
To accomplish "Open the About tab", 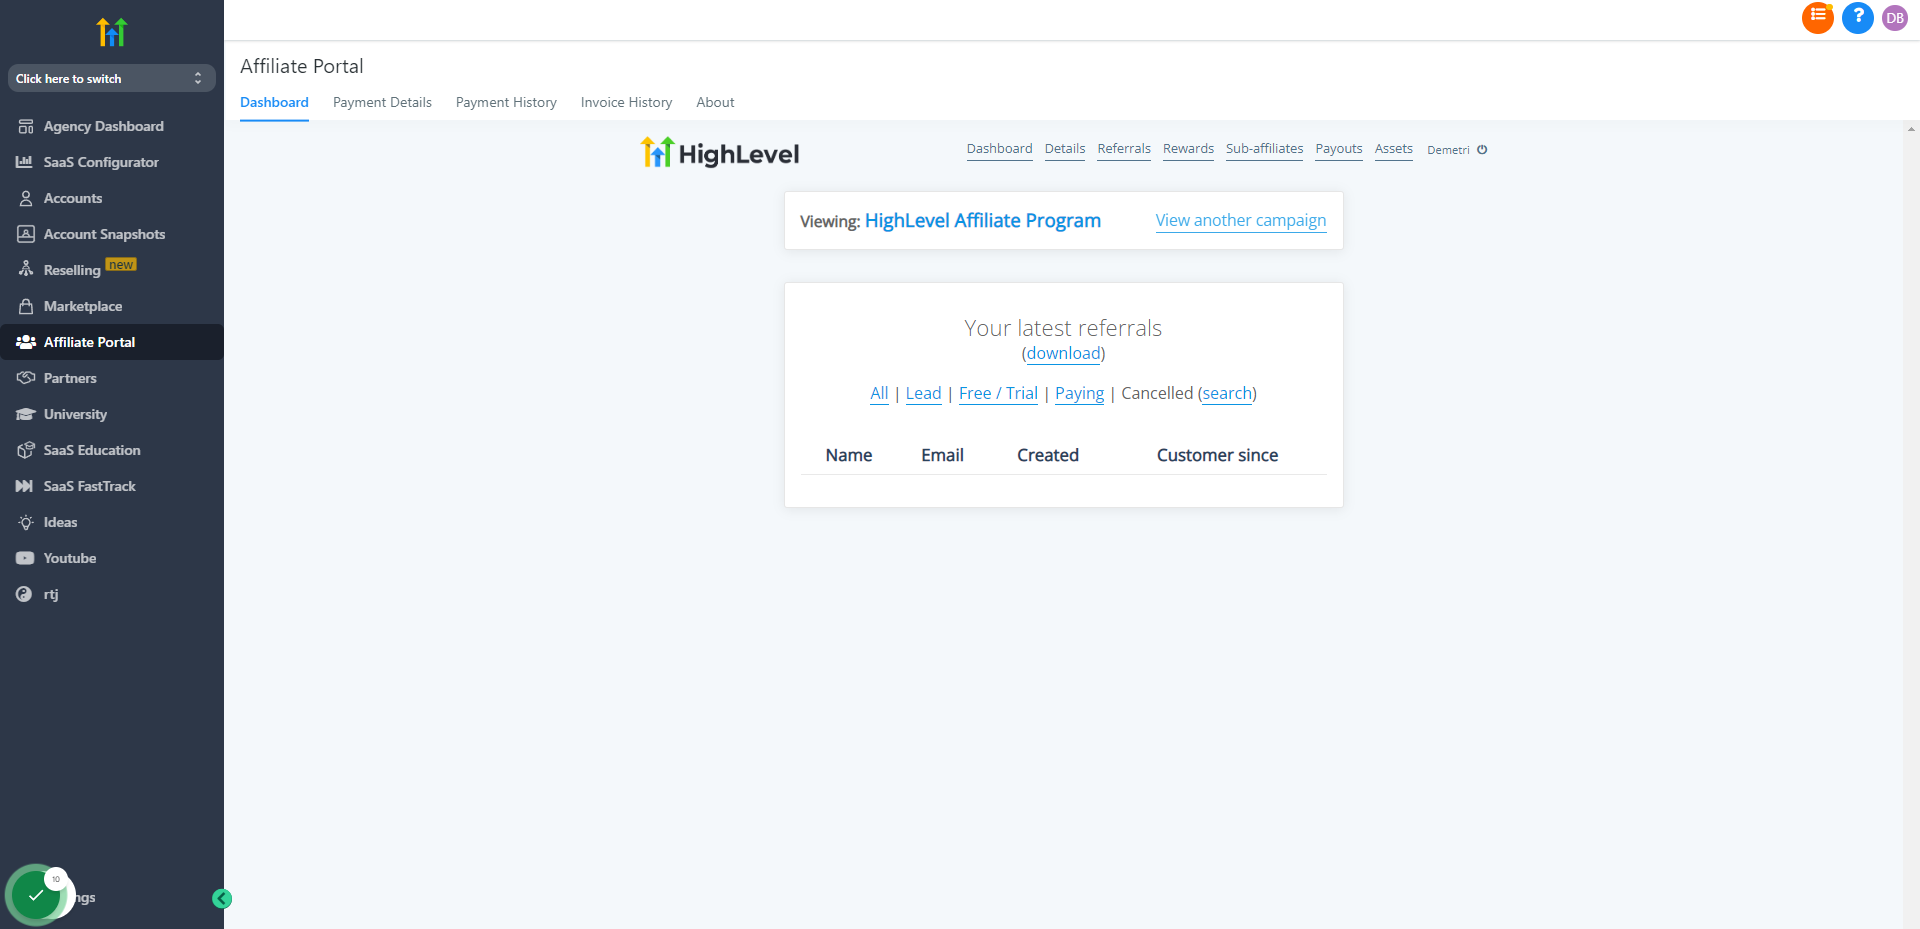I will (x=715, y=102).
